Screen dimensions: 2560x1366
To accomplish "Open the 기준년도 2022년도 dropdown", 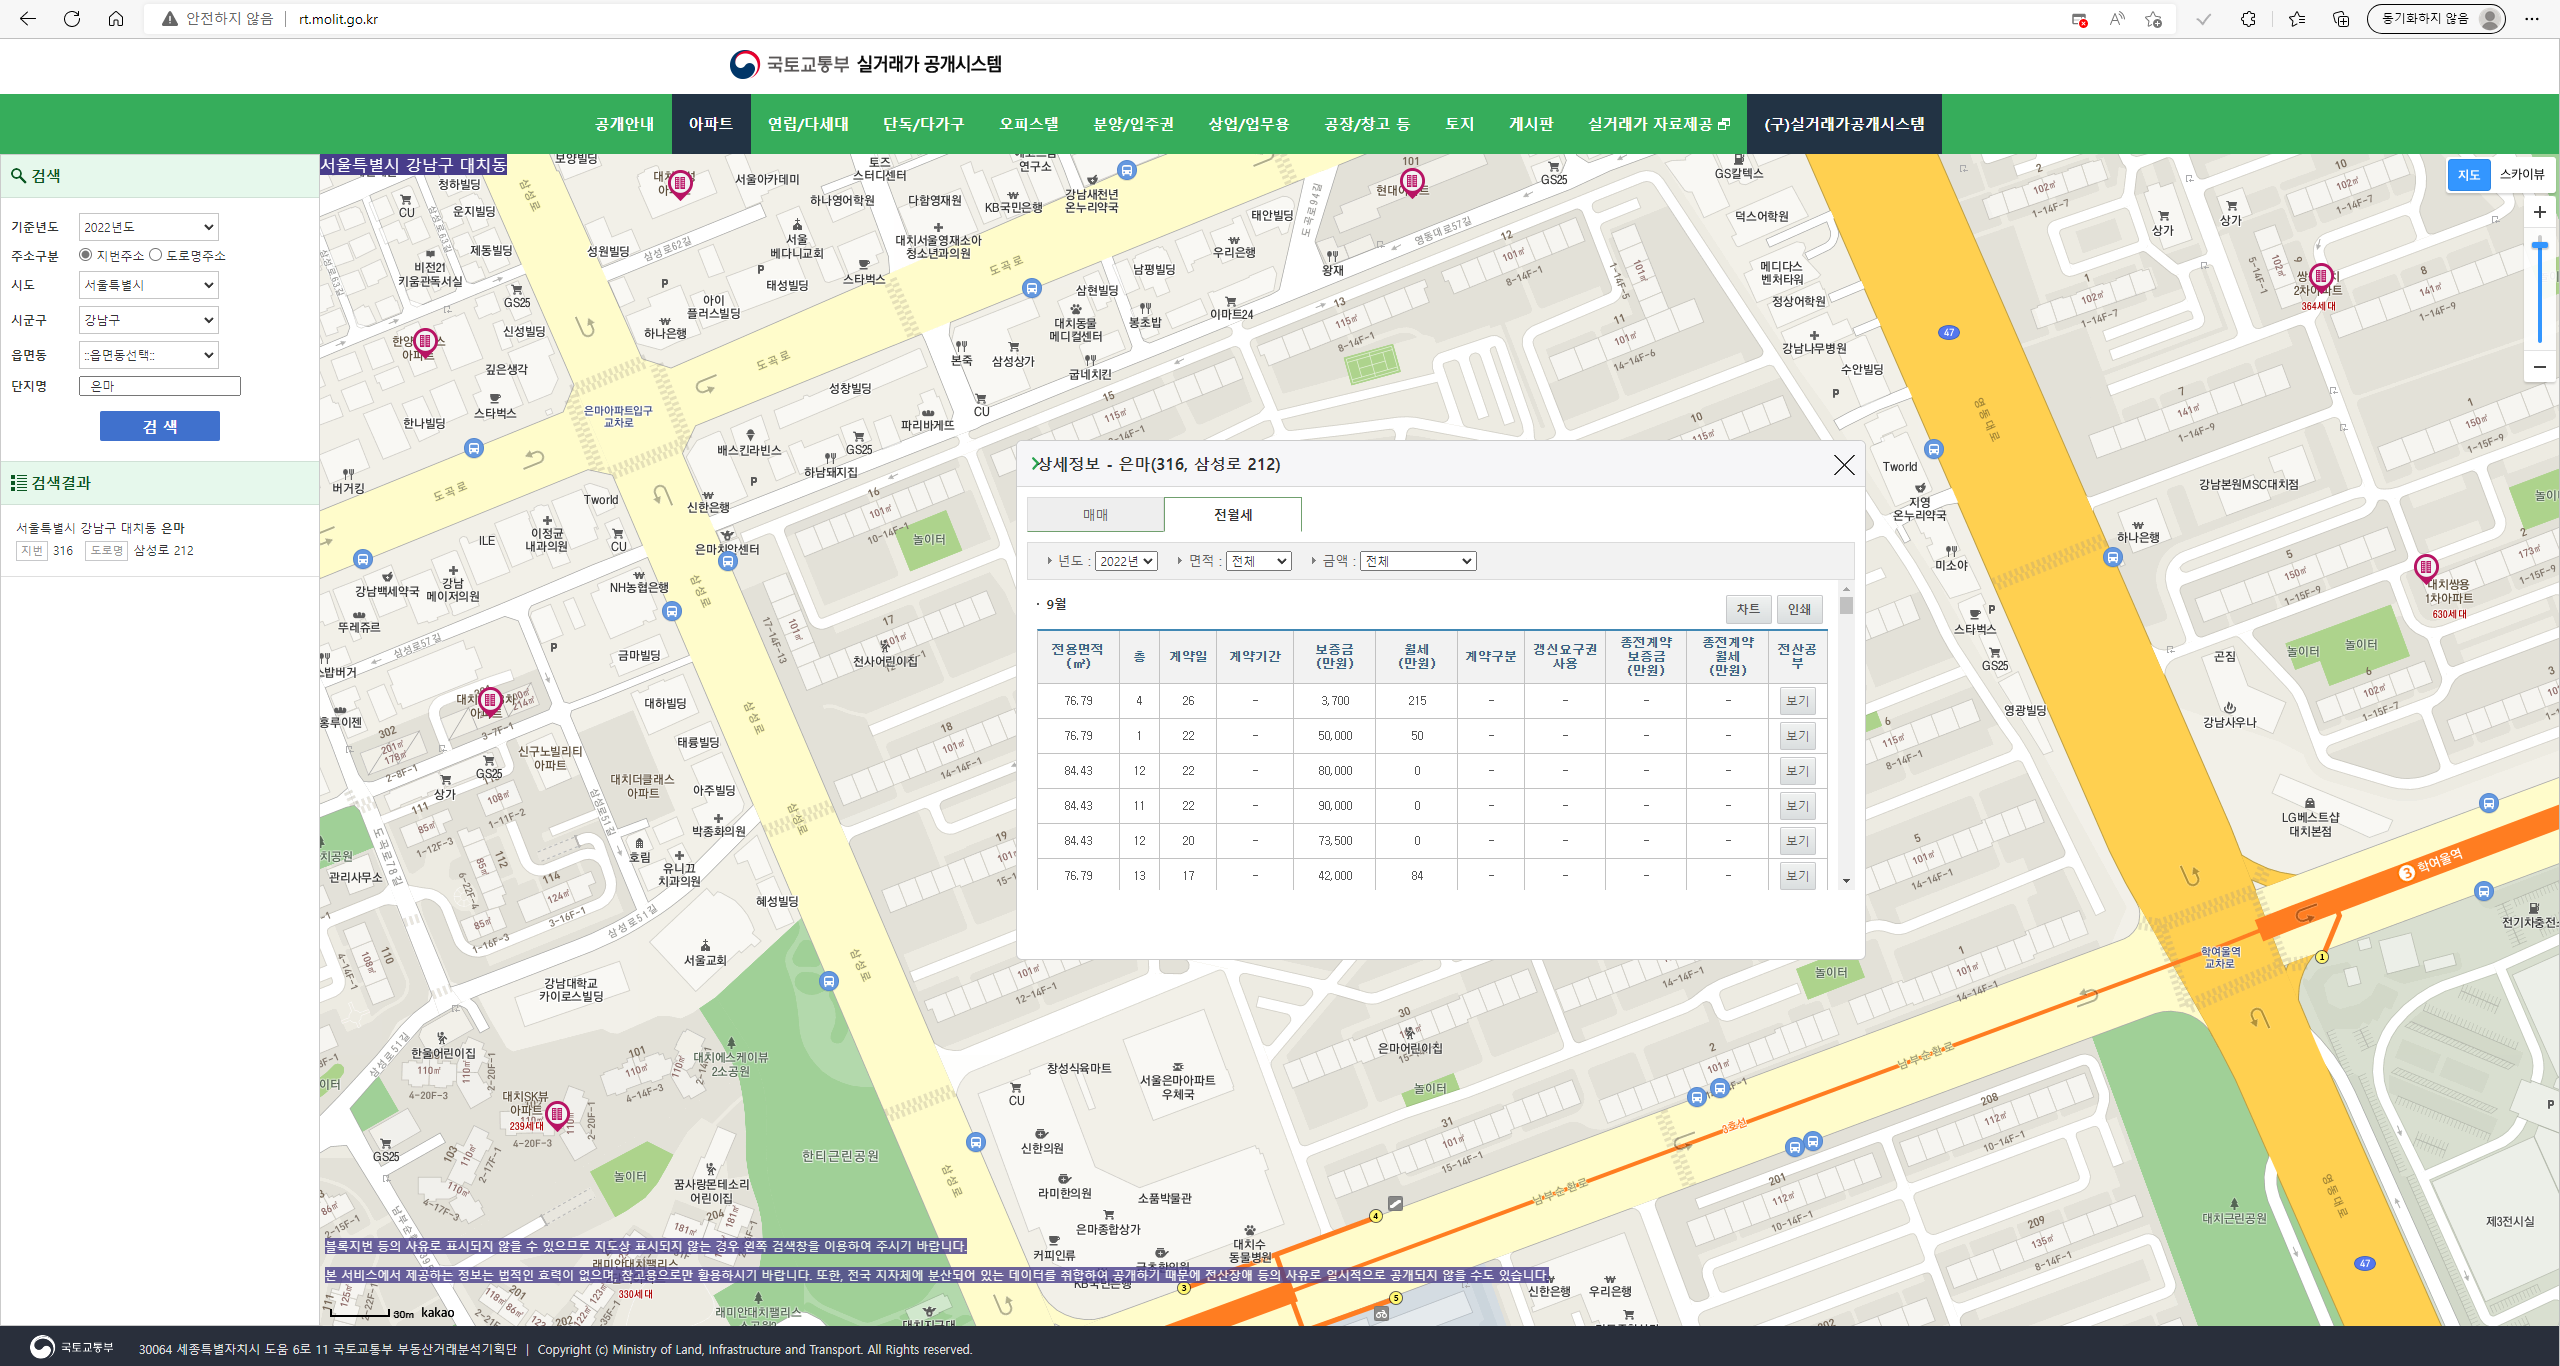I will click(x=149, y=227).
